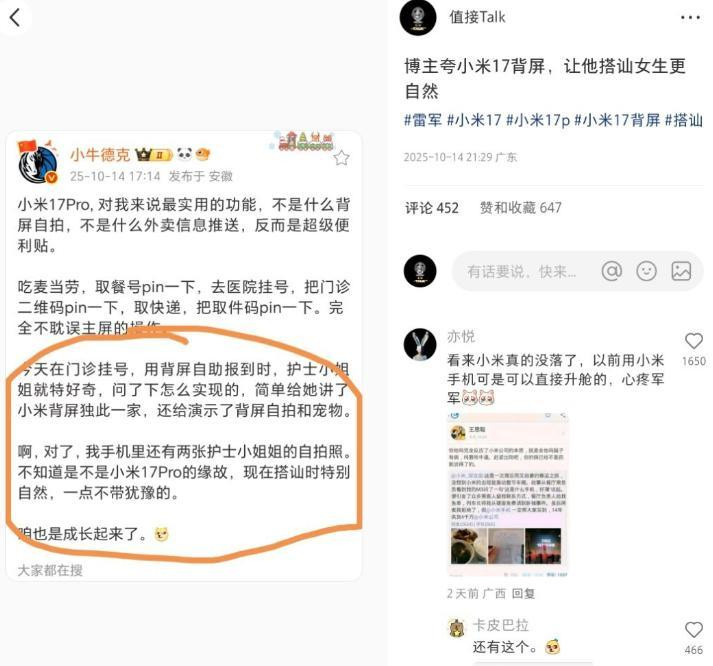
Task: Open the #雷军 hashtag
Action: [x=423, y=120]
